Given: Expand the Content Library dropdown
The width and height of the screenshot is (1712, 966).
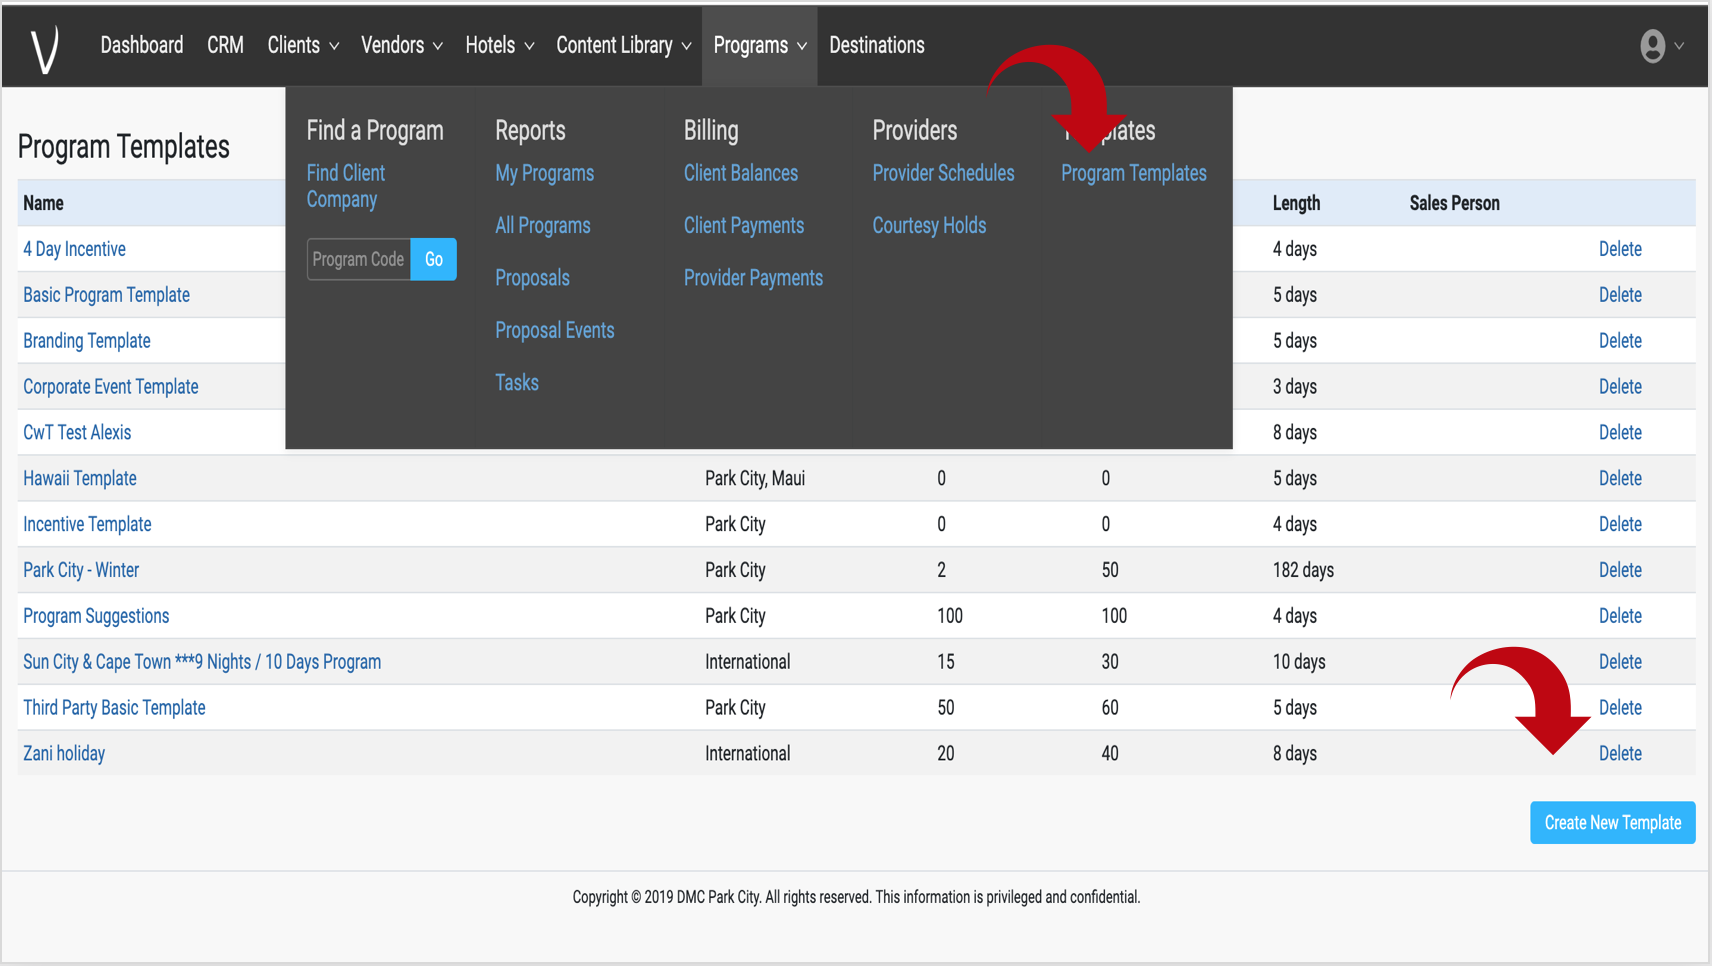Looking at the screenshot, I should [x=624, y=45].
